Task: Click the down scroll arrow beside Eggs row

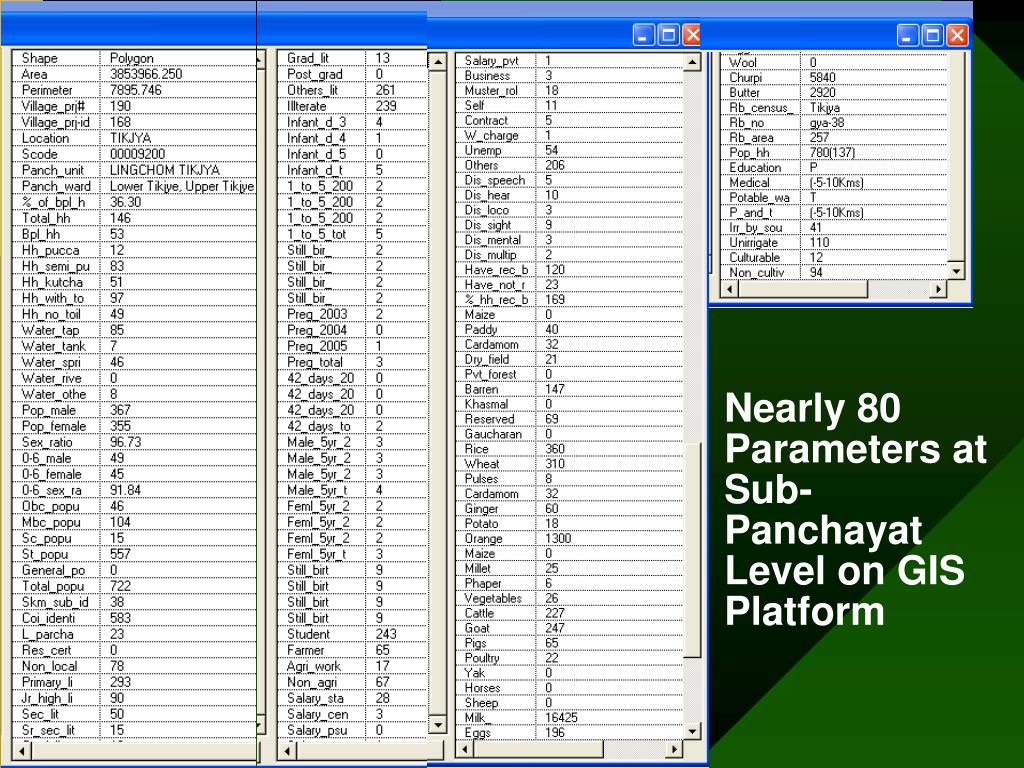Action: [692, 731]
